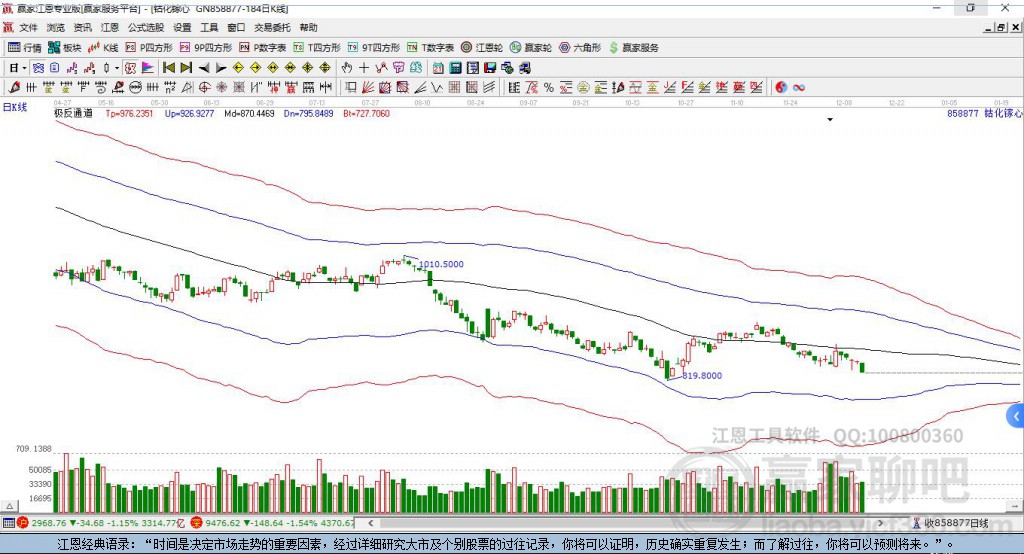The image size is (1024, 554).
Task: Open the calculator icon
Action: [455, 68]
